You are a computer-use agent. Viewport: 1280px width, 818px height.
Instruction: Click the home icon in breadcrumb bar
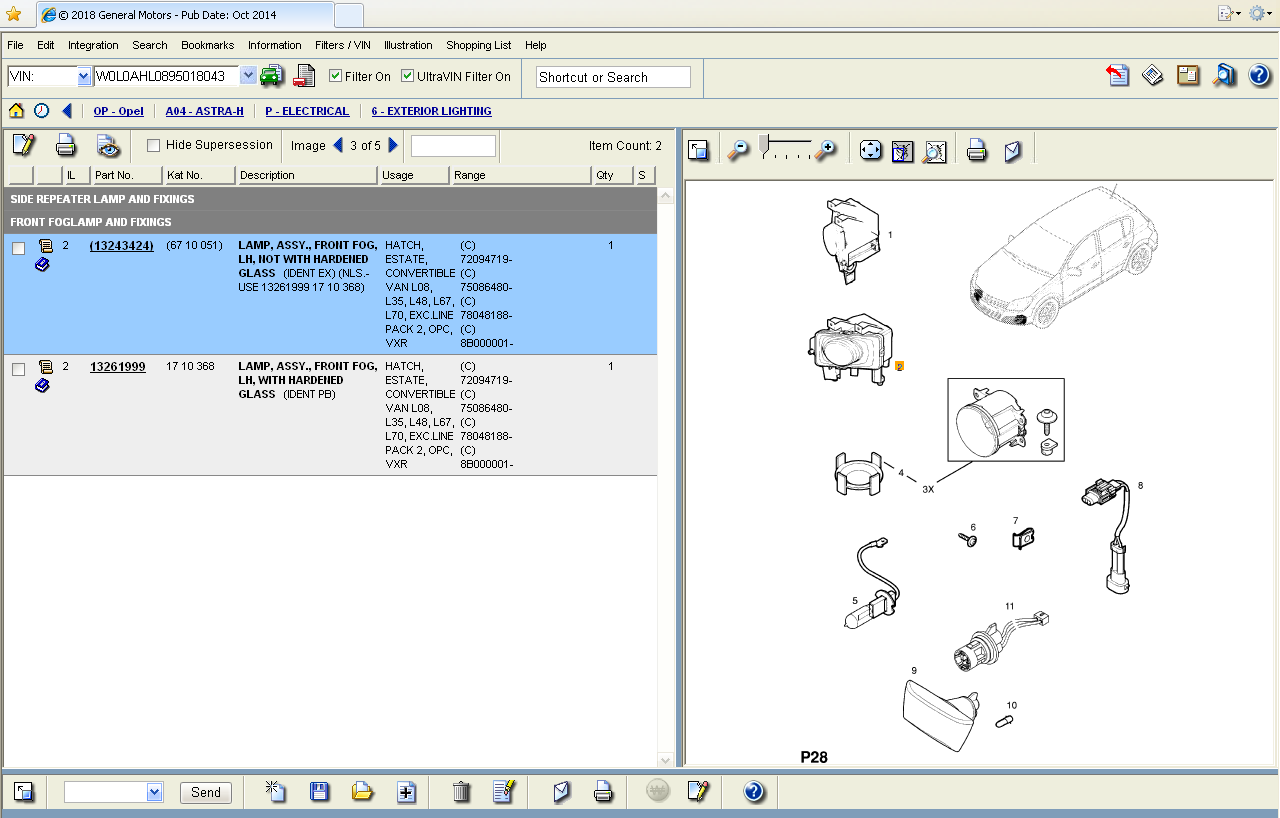(x=16, y=111)
